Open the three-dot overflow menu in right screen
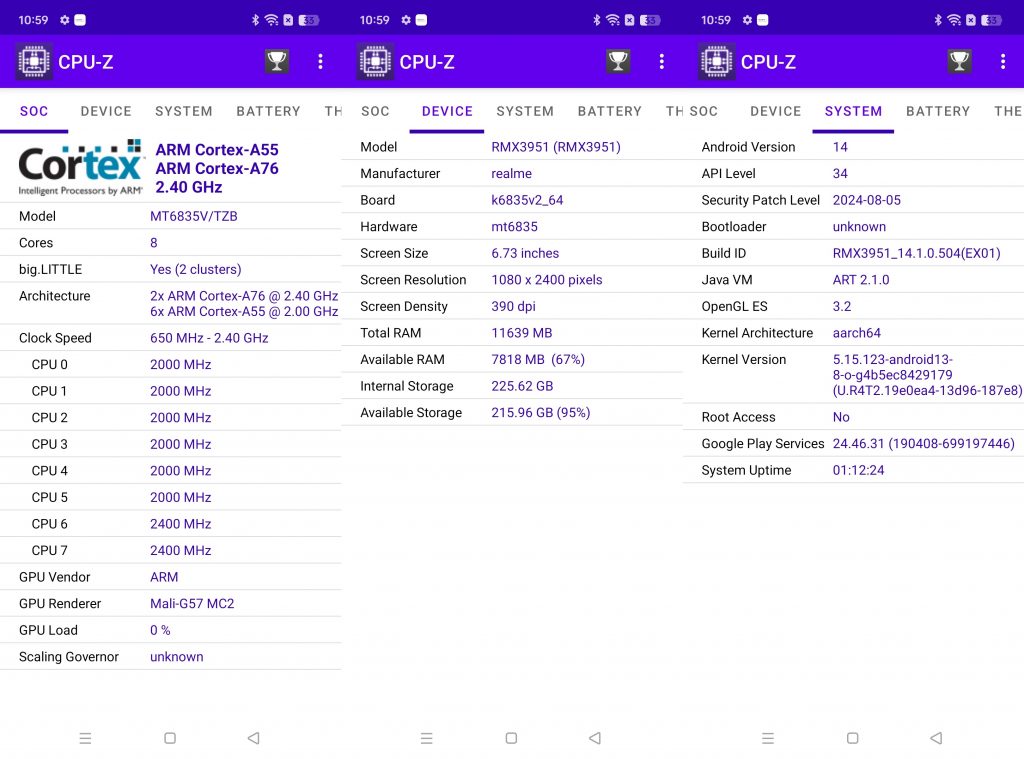The width and height of the screenshot is (1024, 759). [1003, 61]
